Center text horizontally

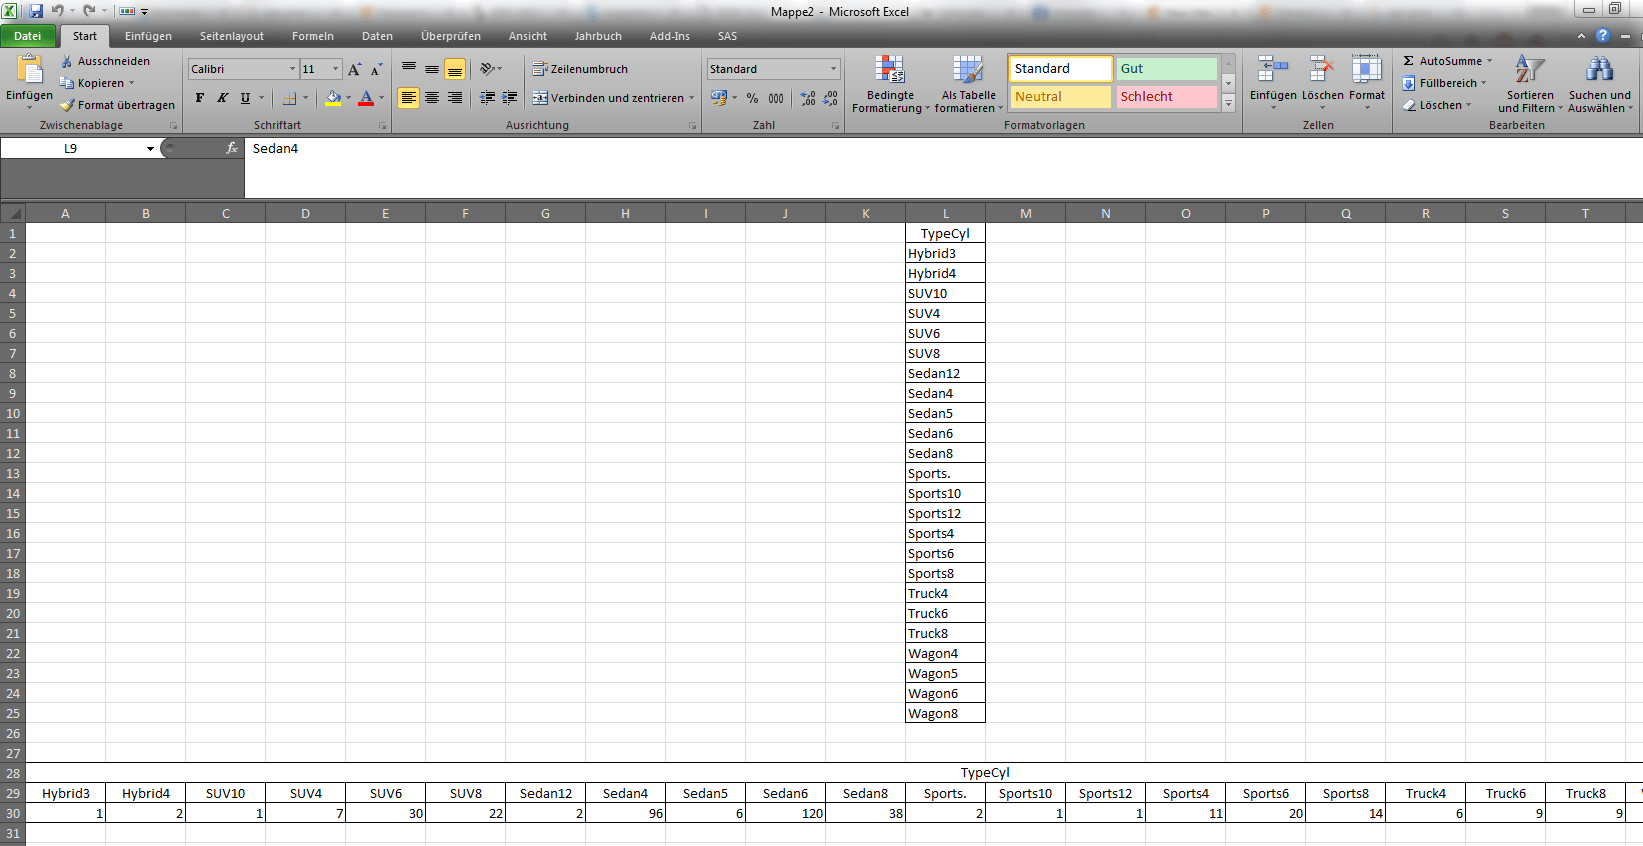point(432,98)
